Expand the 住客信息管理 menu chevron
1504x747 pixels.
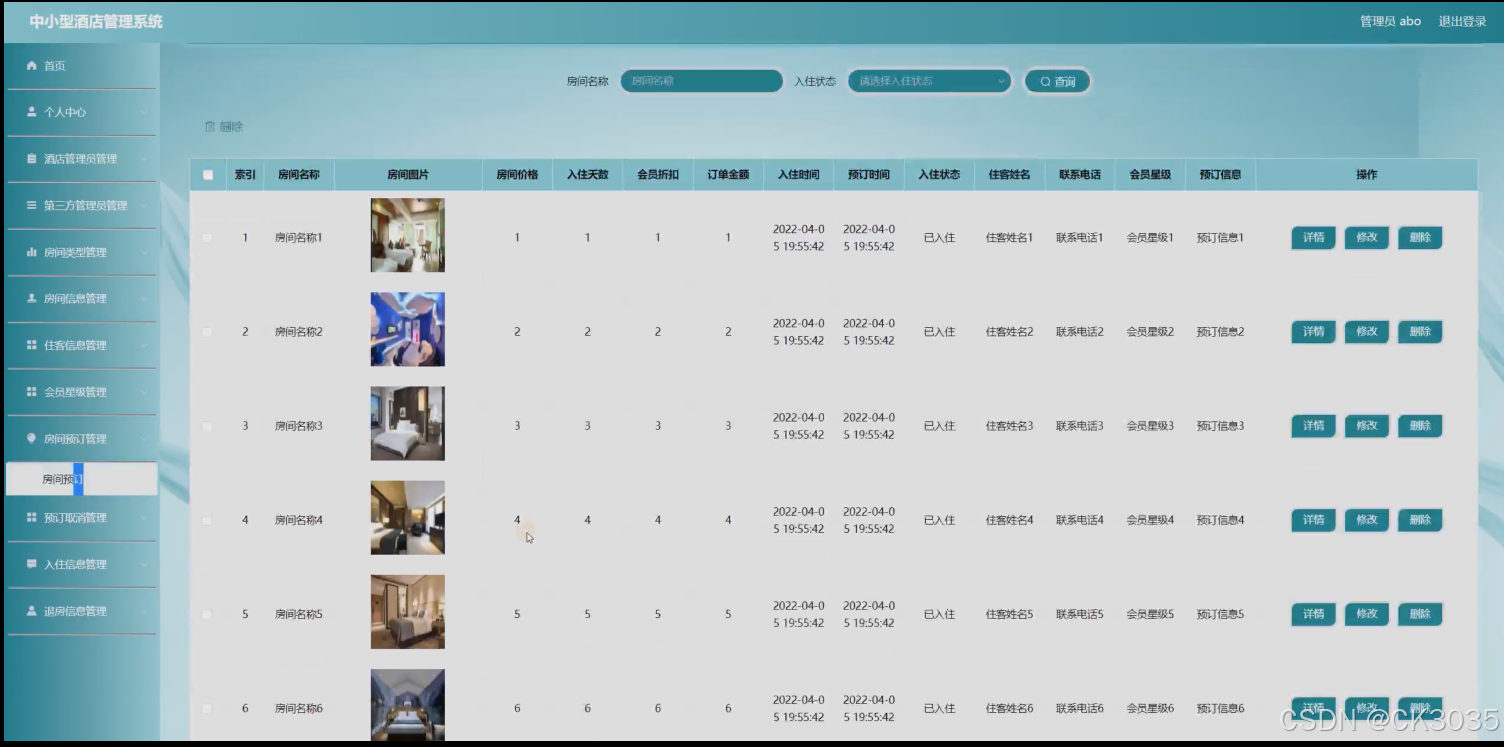pyautogui.click(x=145, y=345)
